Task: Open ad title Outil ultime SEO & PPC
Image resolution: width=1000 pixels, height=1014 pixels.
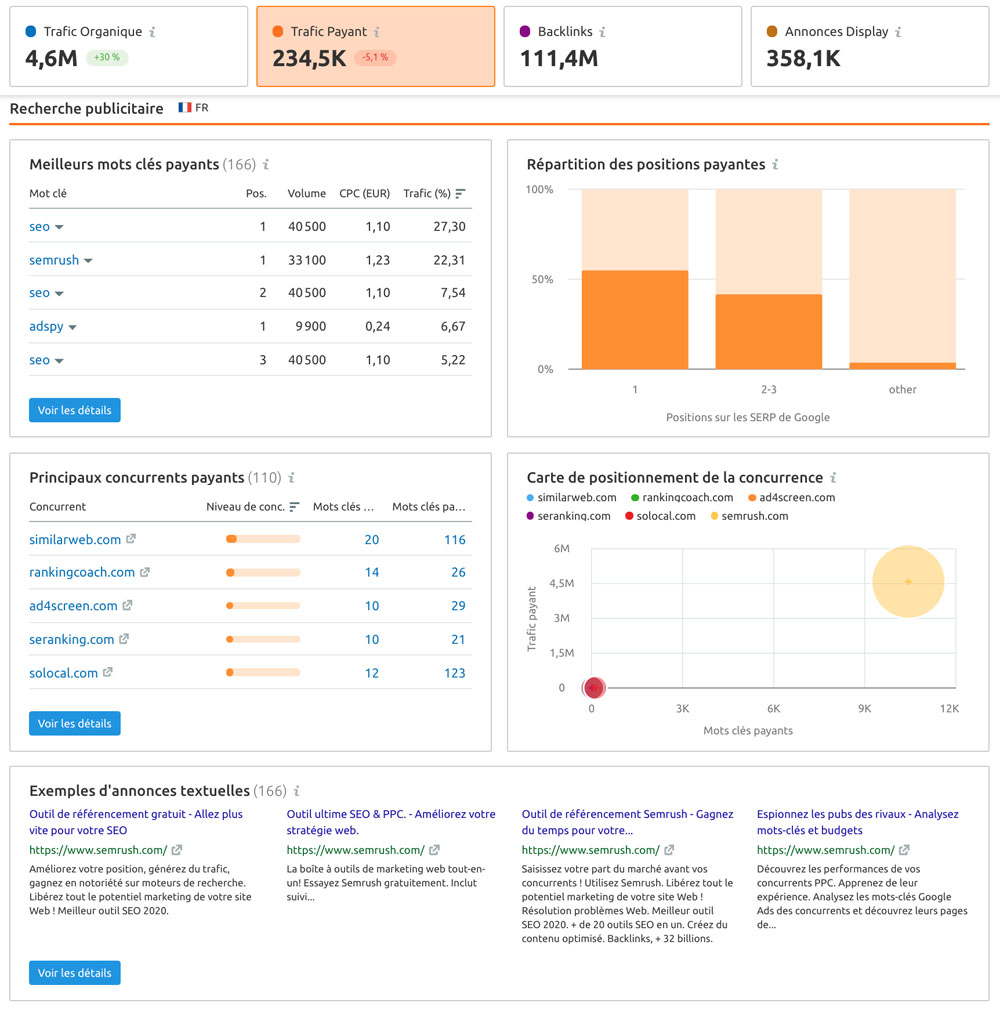Action: [x=391, y=822]
